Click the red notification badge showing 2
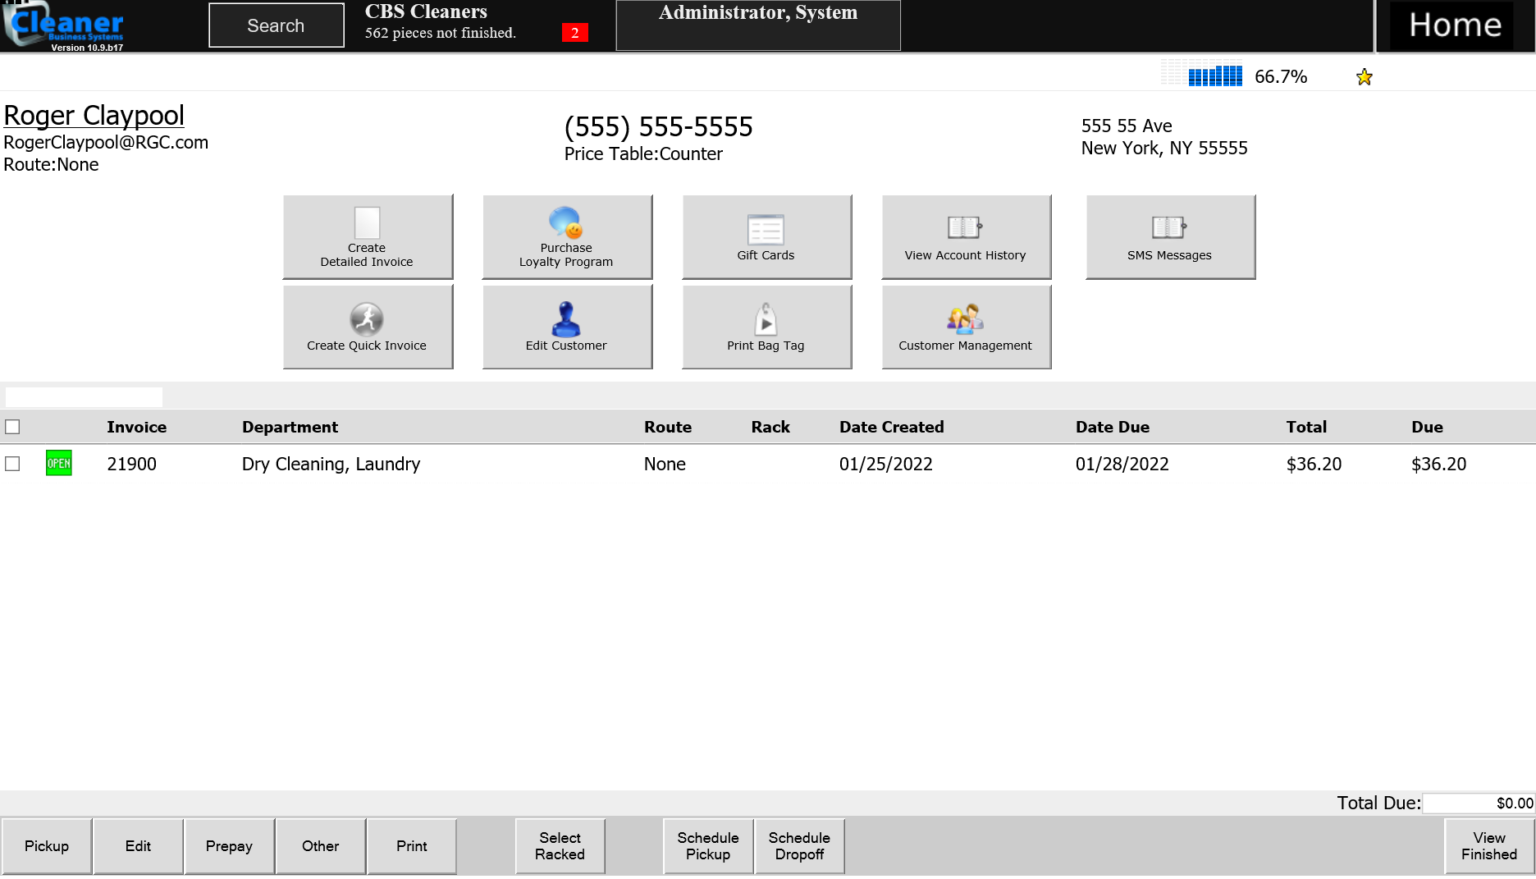 click(575, 33)
